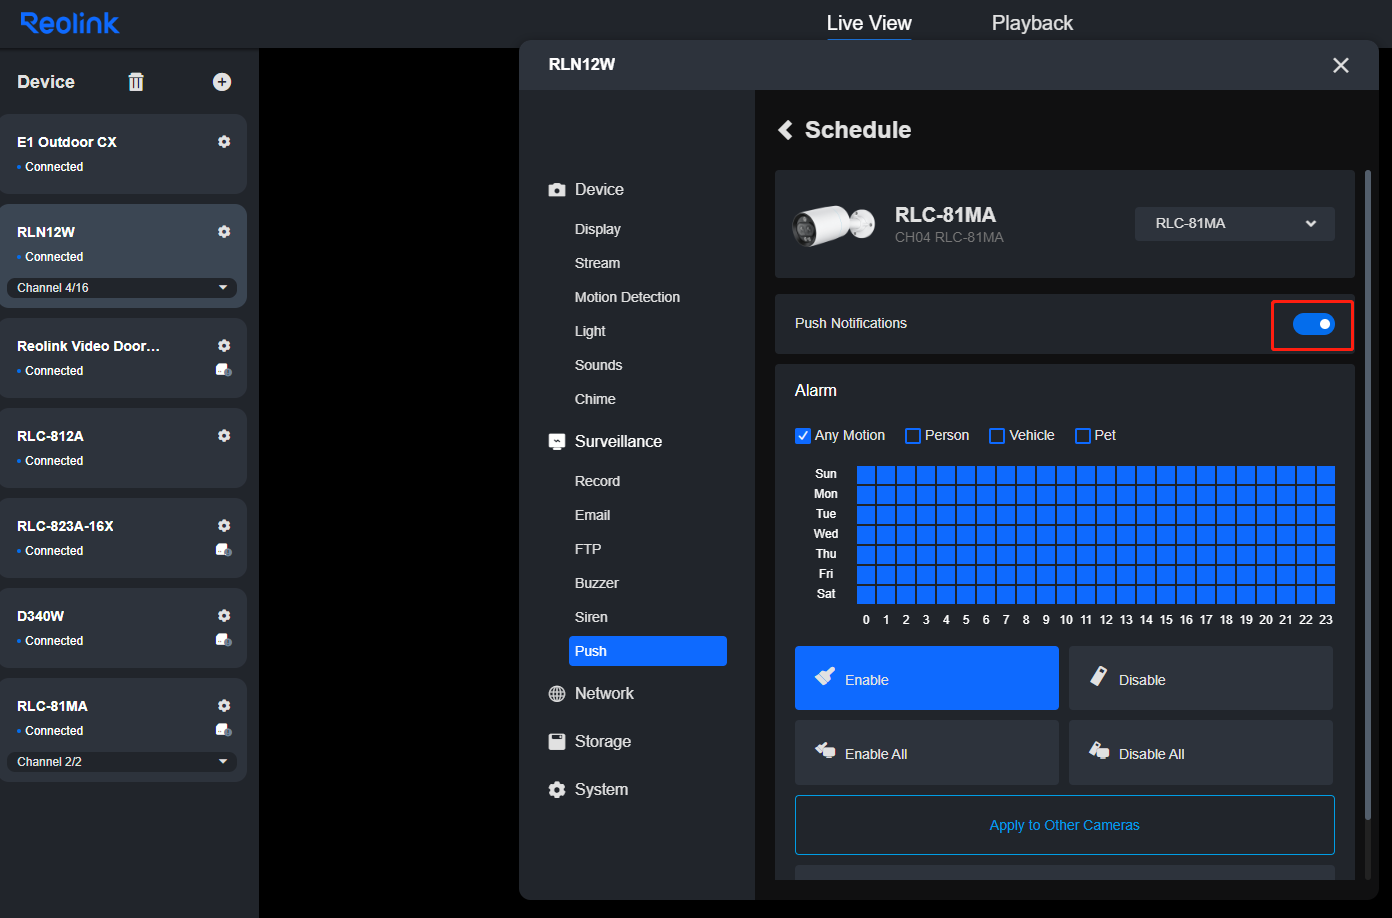Select the Push menu item
1392x918 pixels.
pyautogui.click(x=648, y=651)
